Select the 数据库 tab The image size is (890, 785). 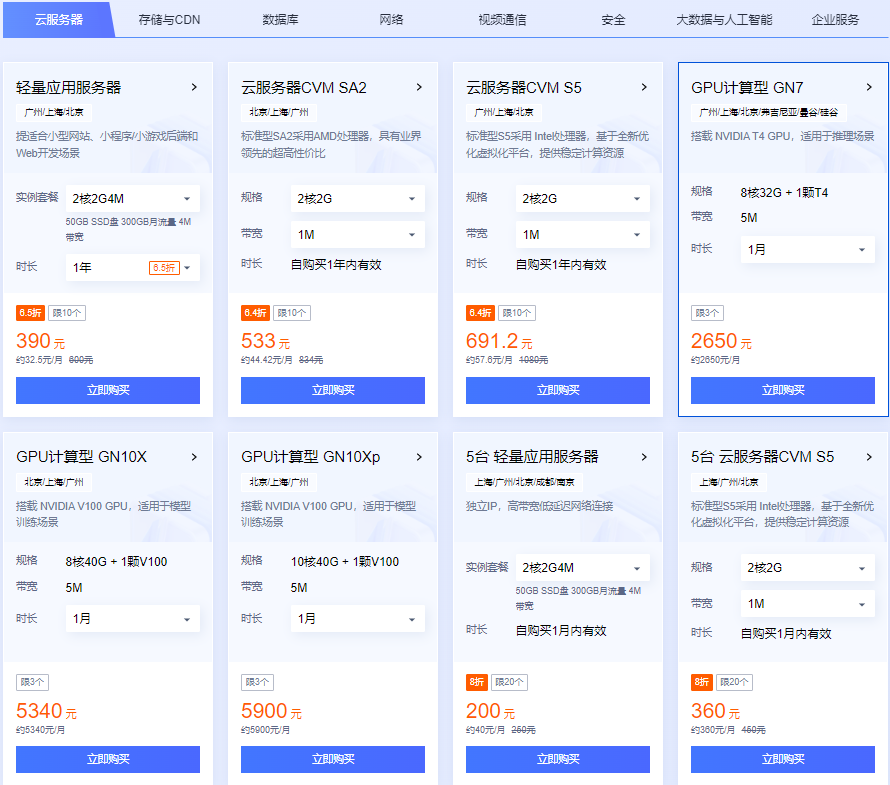(280, 20)
